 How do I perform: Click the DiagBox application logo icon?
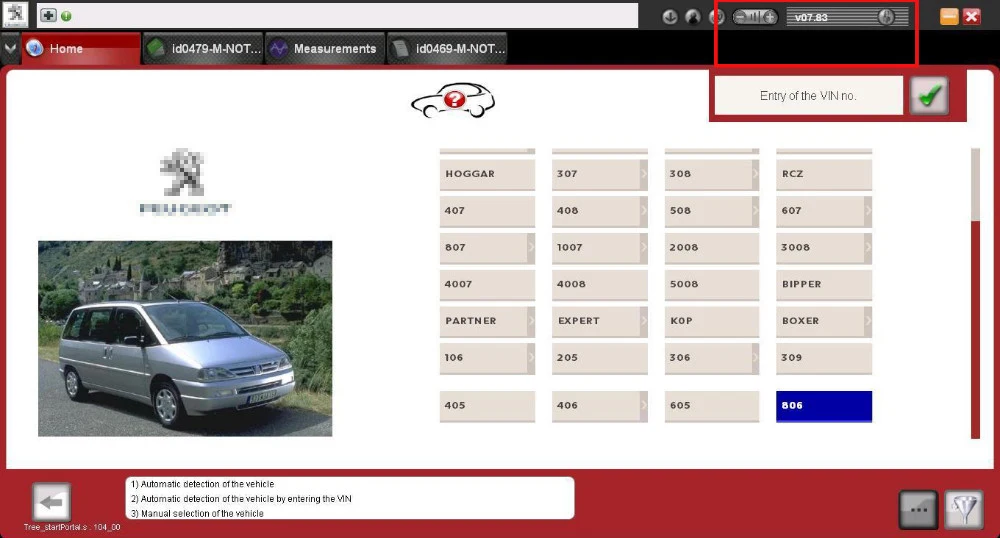pyautogui.click(x=15, y=14)
